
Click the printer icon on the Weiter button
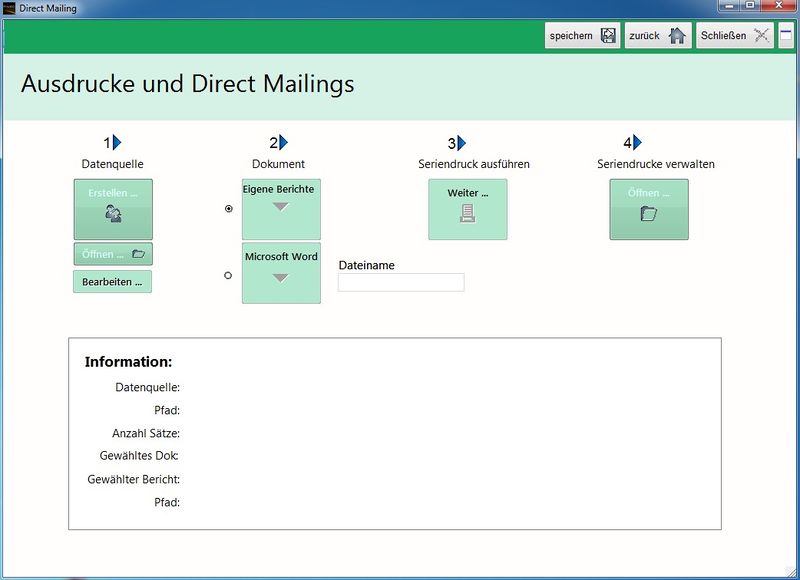(x=468, y=212)
